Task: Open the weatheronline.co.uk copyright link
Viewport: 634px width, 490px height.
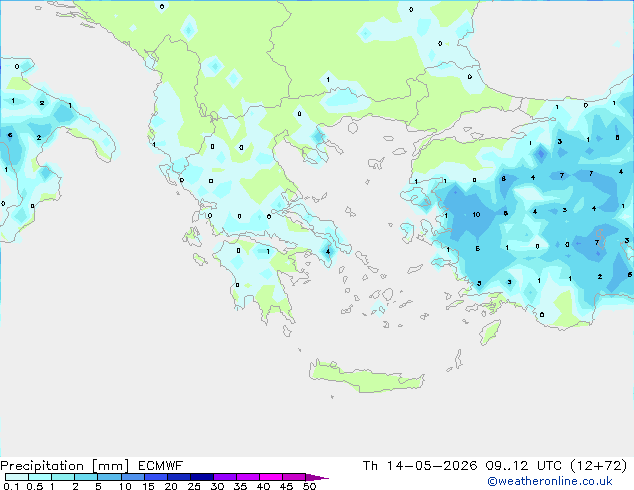Action: [550, 481]
